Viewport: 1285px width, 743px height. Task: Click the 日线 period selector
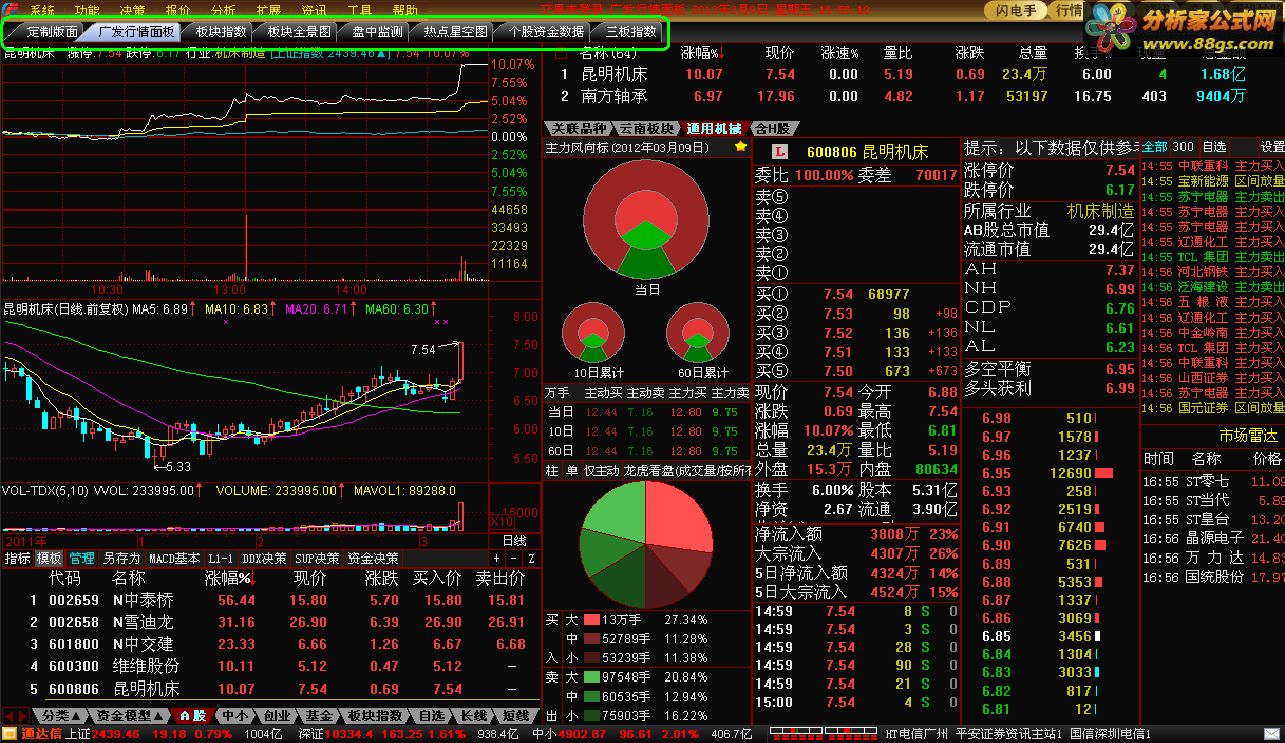[x=514, y=540]
